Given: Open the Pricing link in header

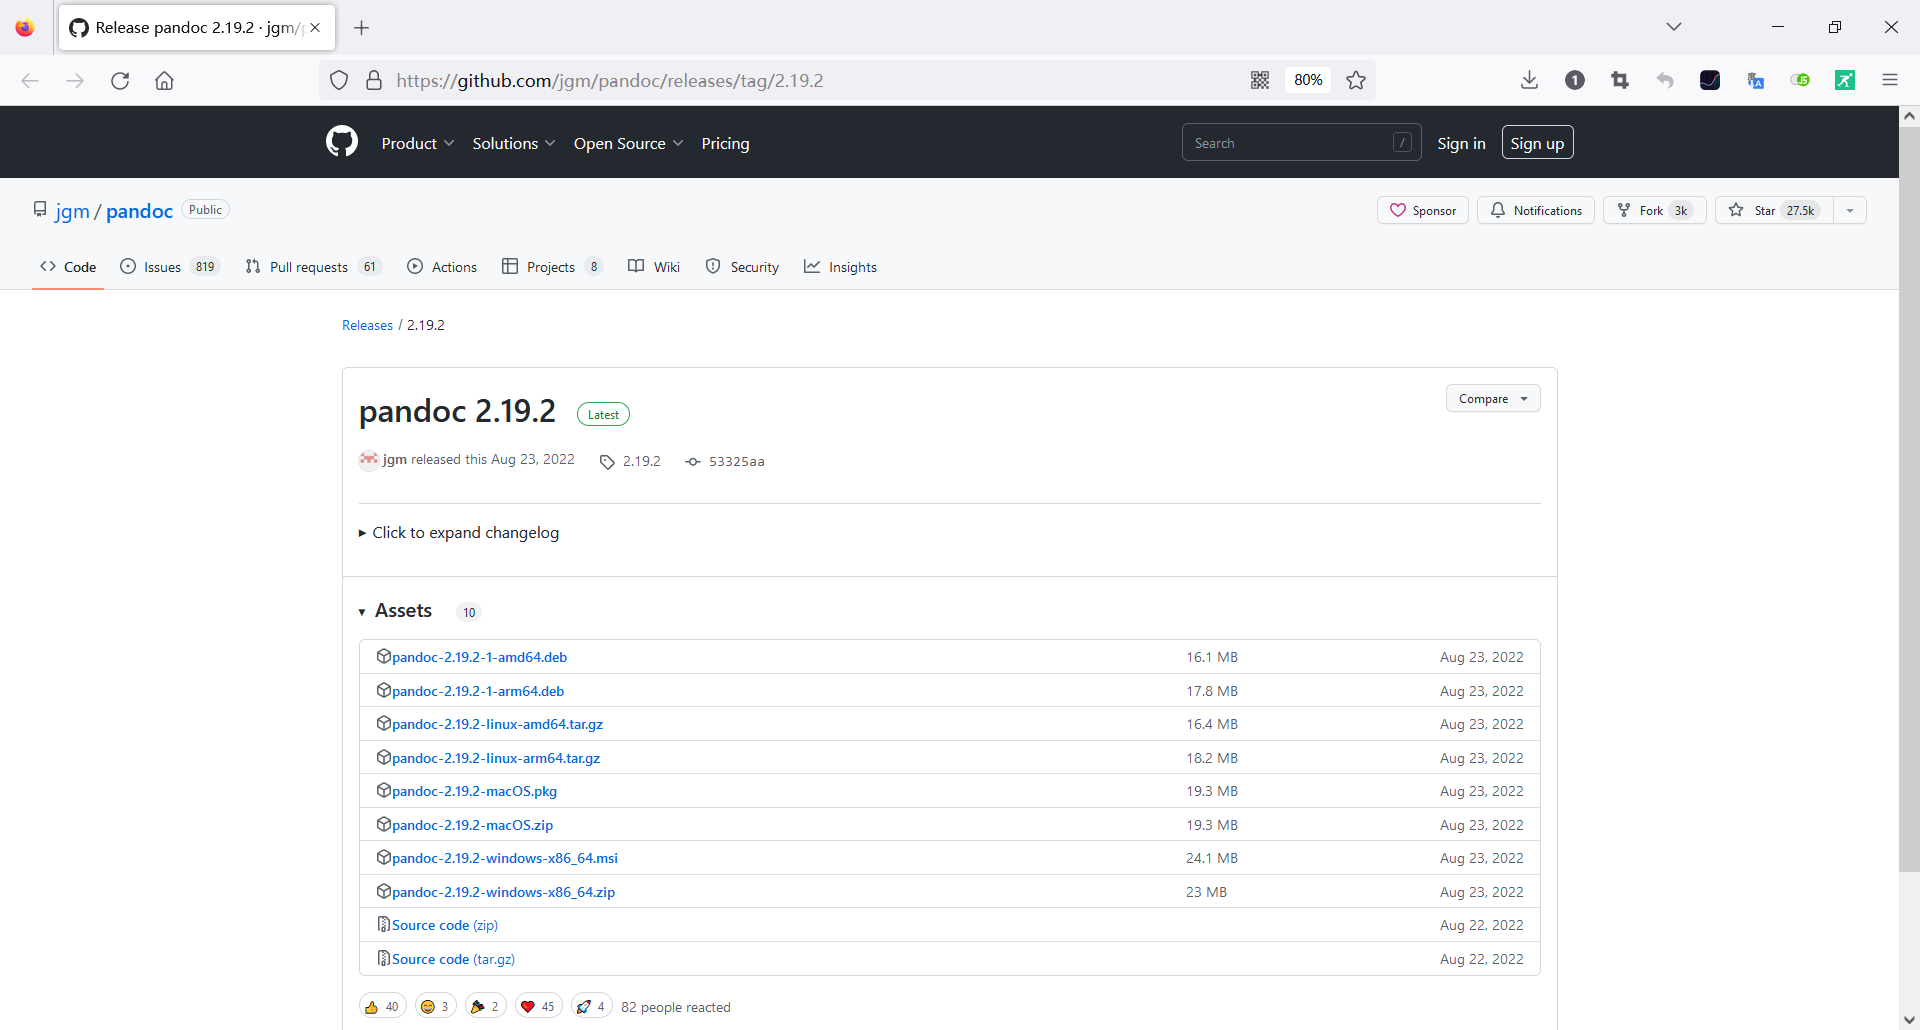Looking at the screenshot, I should pos(726,144).
